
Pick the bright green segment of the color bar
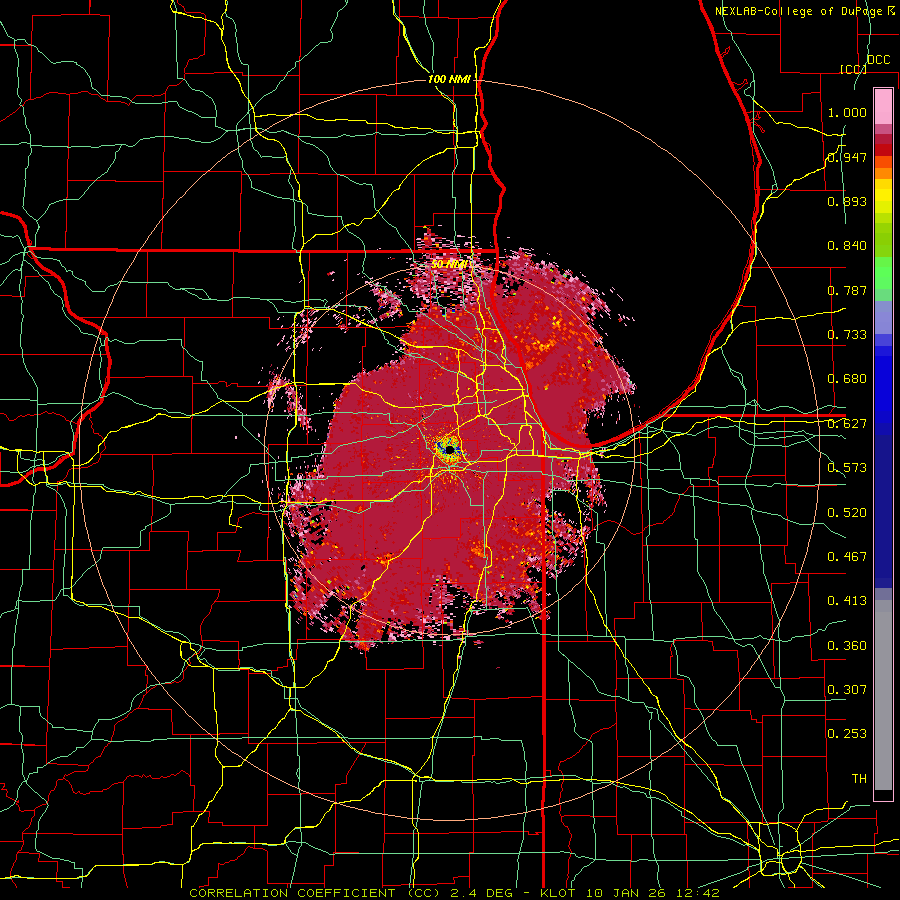(883, 273)
